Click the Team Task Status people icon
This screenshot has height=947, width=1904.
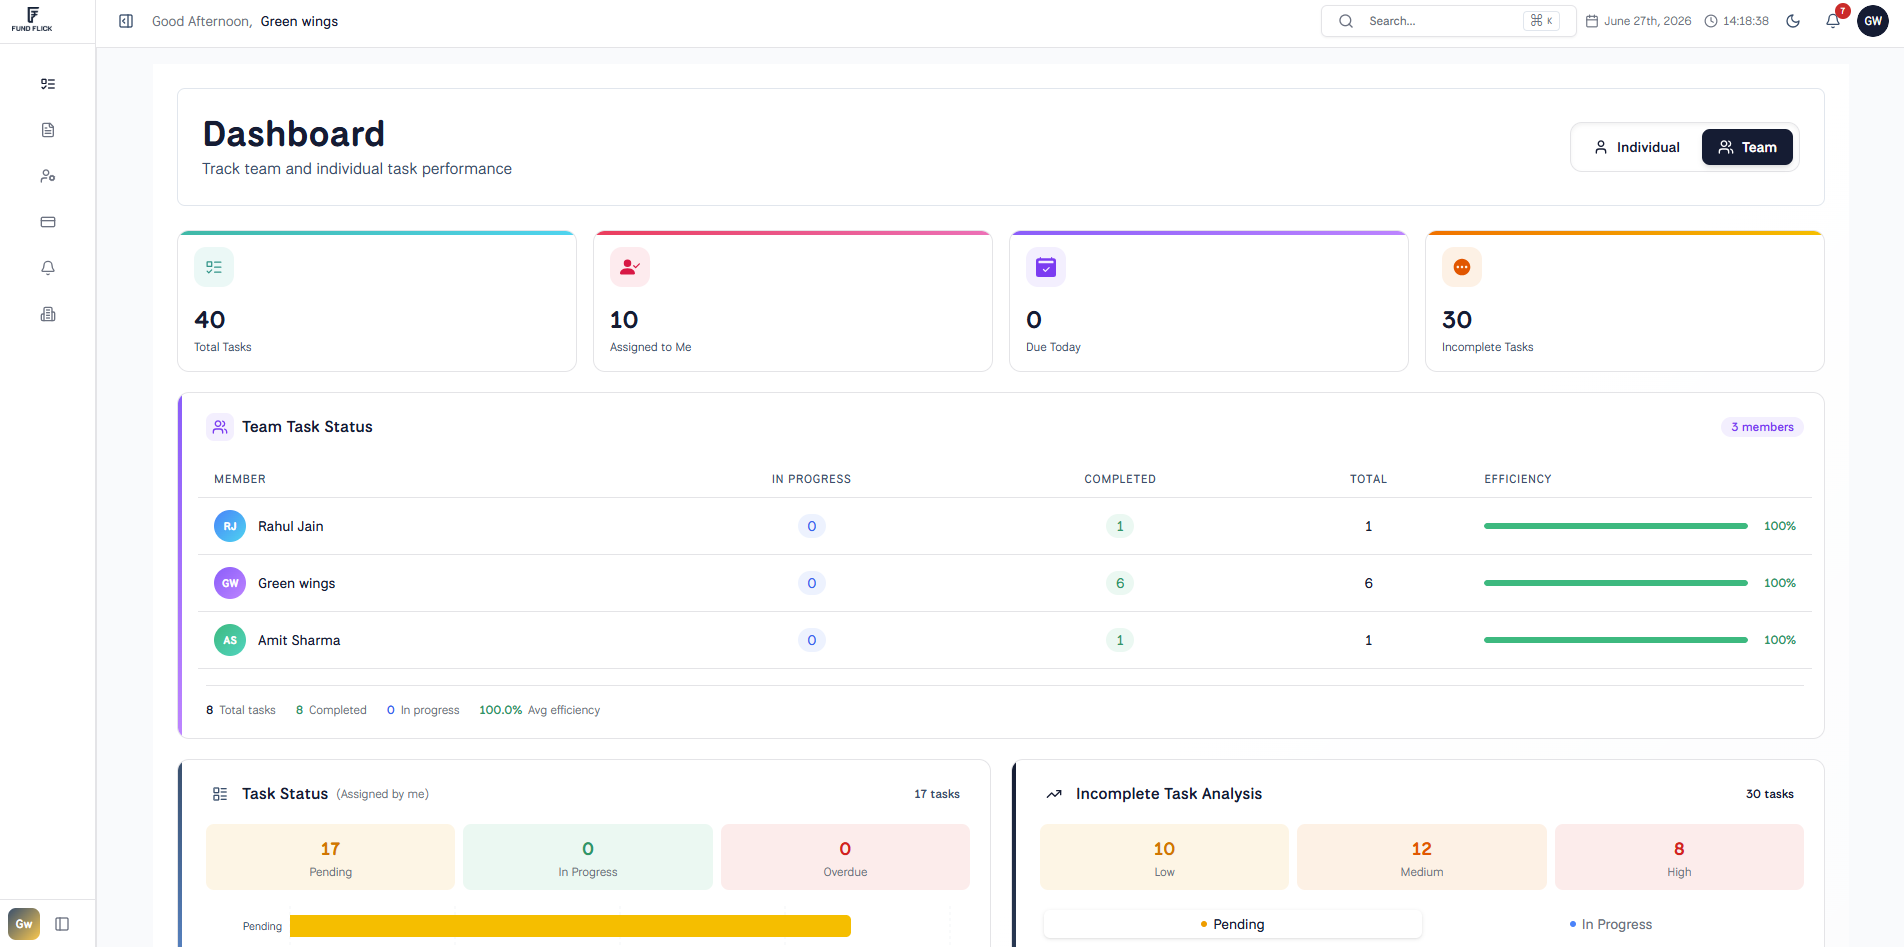(x=220, y=427)
